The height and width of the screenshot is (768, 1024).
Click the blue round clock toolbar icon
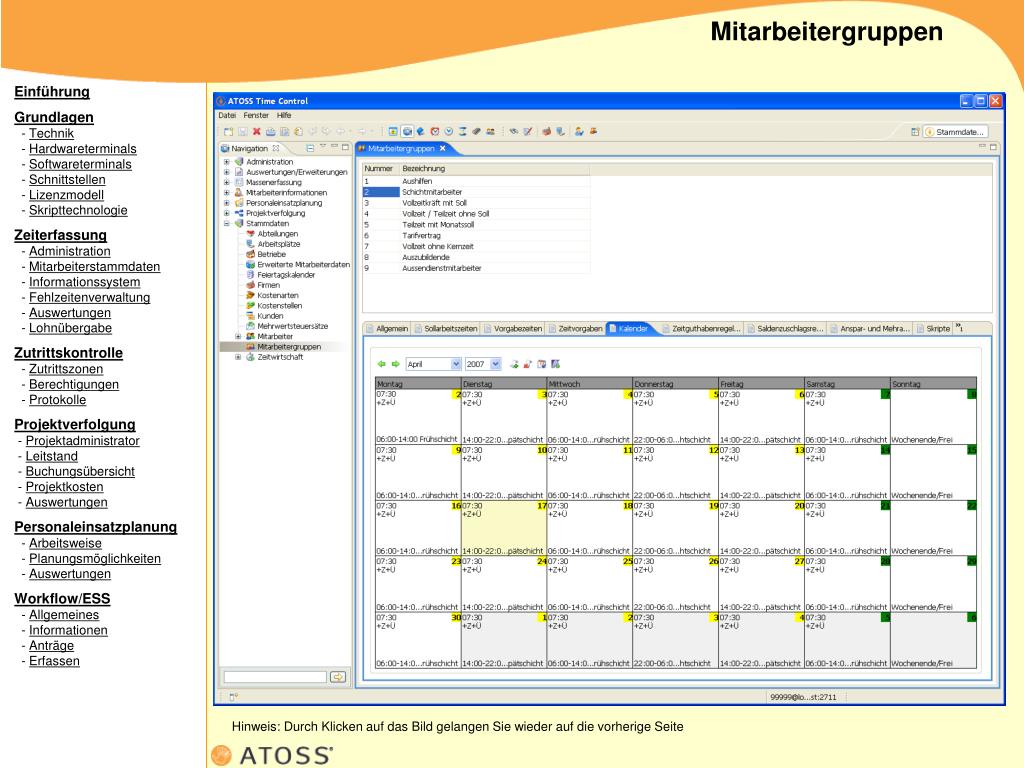click(449, 132)
